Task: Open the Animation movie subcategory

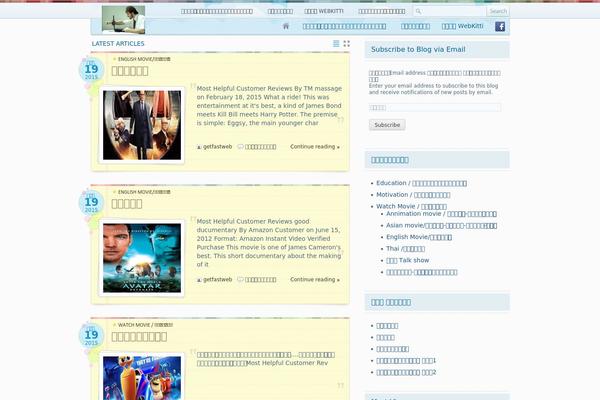Action: tap(441, 214)
